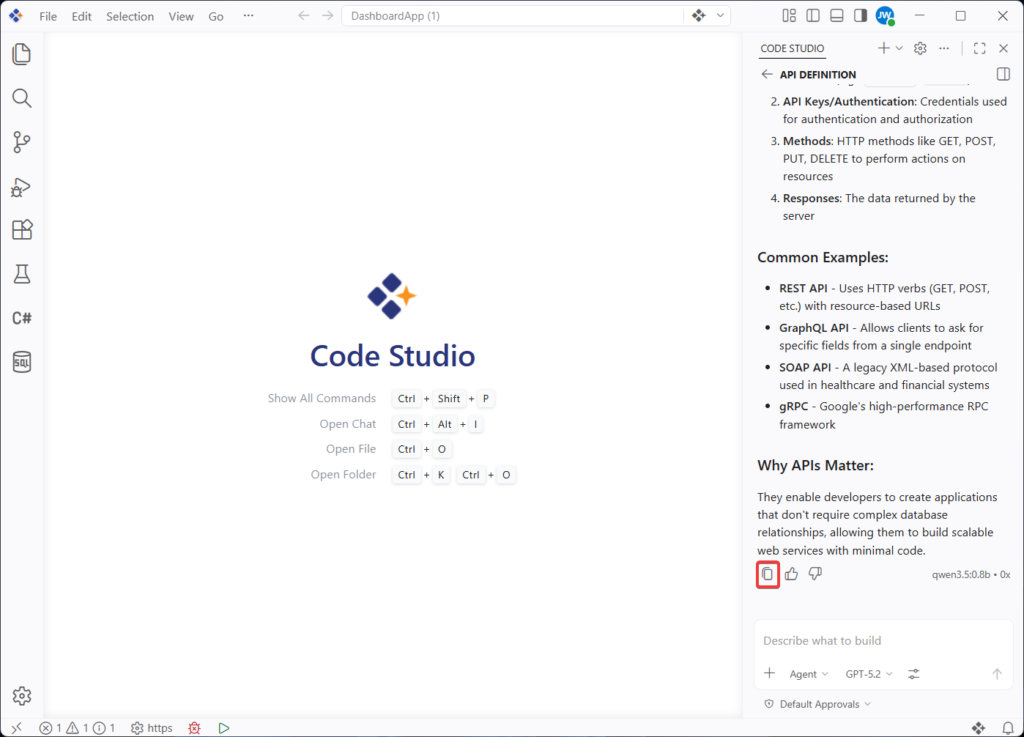Click the Common Examples heading

[823, 257]
